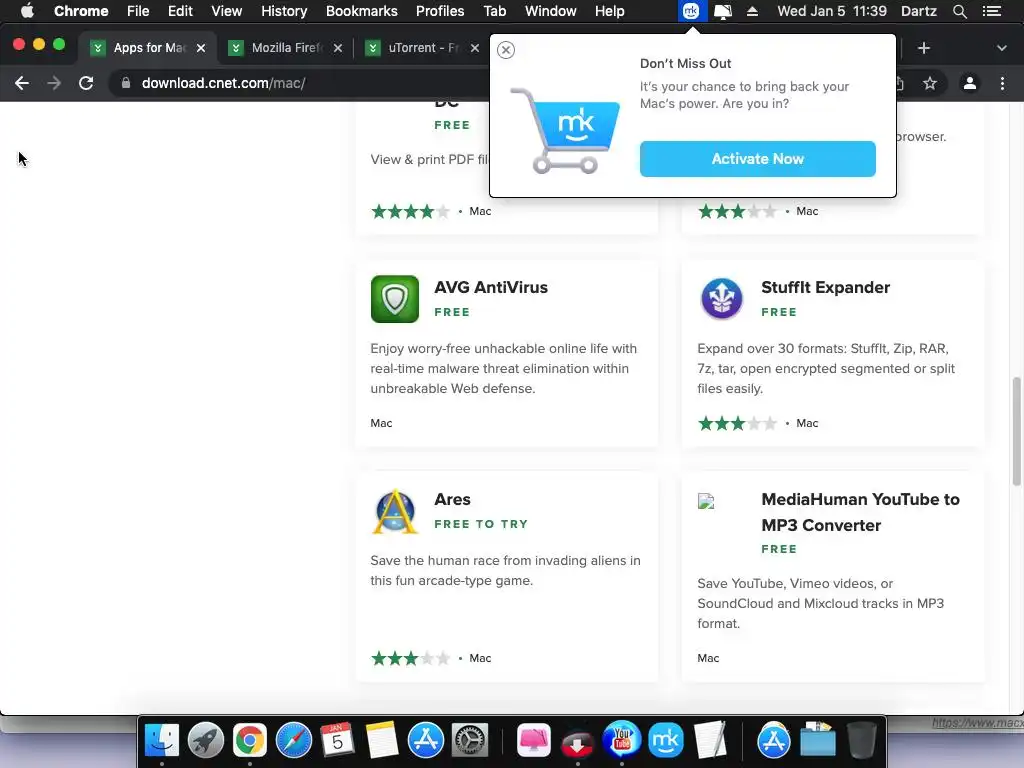
Task: Open the Notification Center list icon
Action: tap(991, 11)
